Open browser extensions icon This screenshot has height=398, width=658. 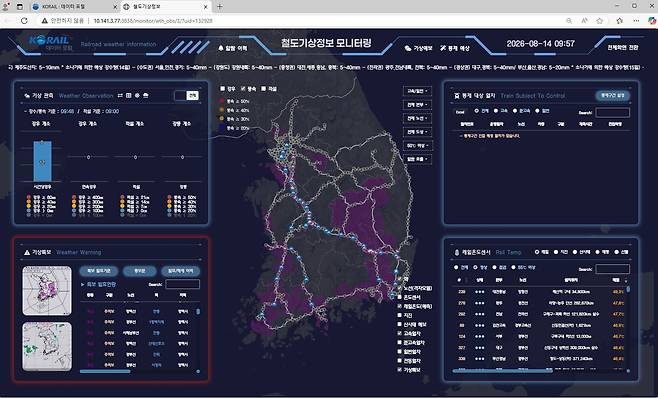[620, 21]
